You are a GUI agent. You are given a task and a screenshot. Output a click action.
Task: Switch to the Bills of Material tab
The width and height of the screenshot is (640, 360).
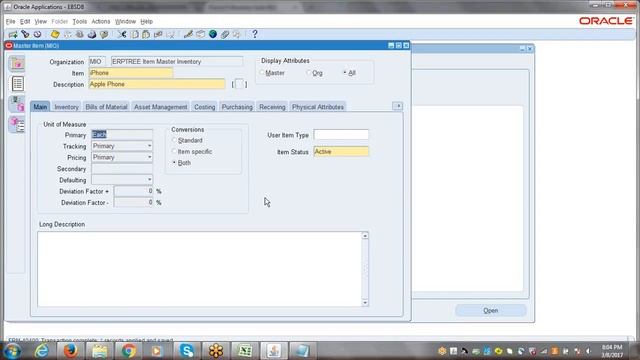click(x=106, y=107)
